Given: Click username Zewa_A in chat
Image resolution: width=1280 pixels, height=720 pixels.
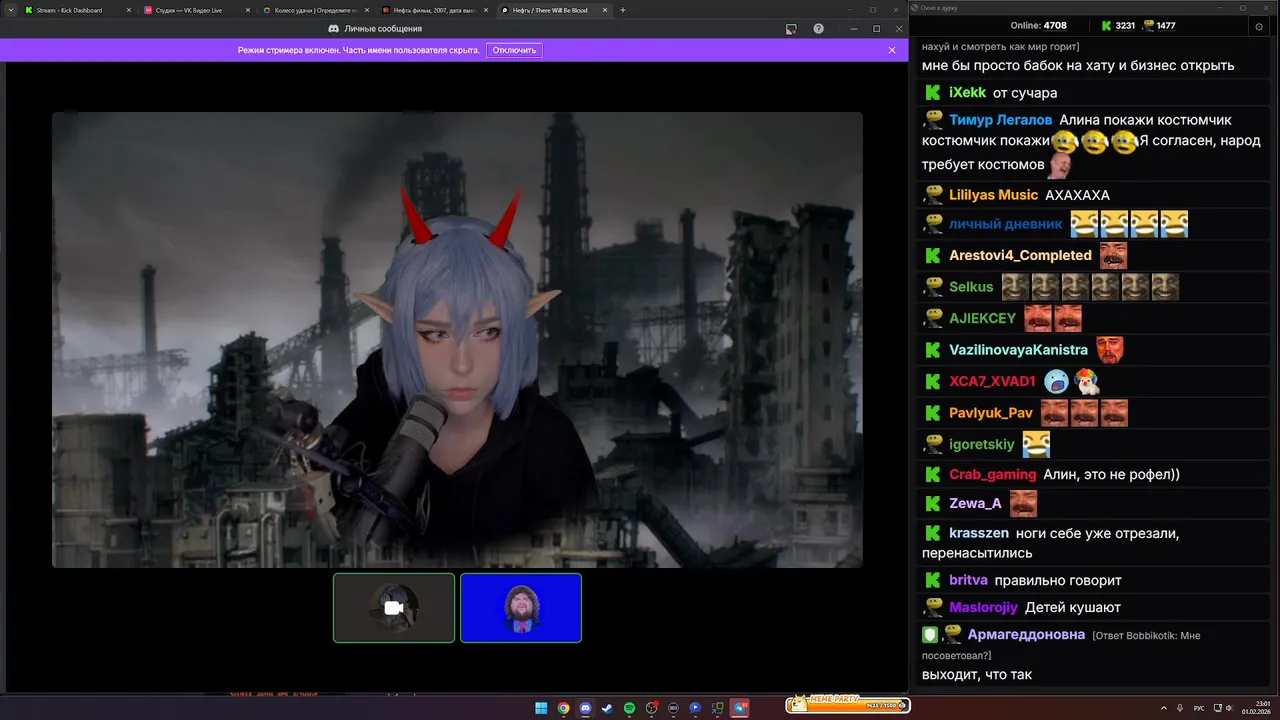Looking at the screenshot, I should (x=975, y=504).
